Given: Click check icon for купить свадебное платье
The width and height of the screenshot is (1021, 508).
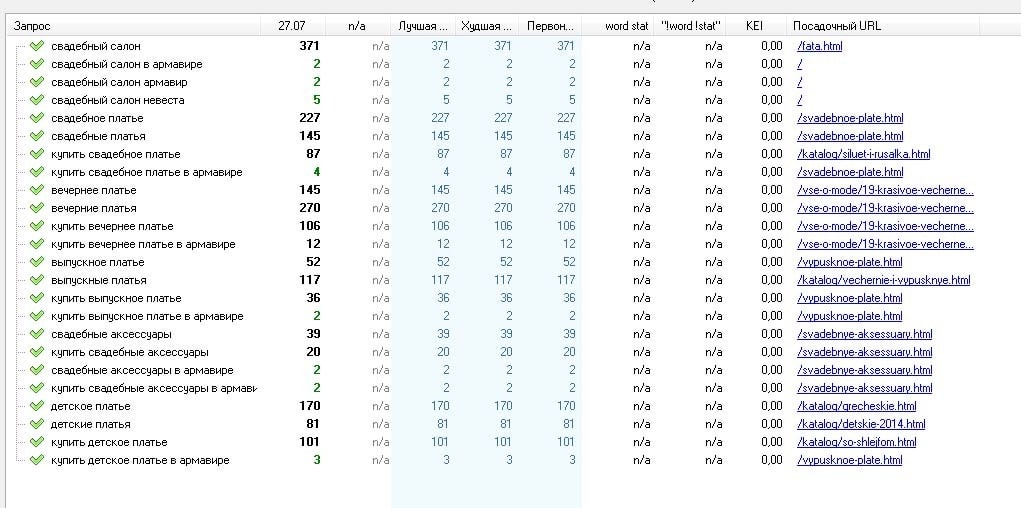Looking at the screenshot, I should coord(37,154).
